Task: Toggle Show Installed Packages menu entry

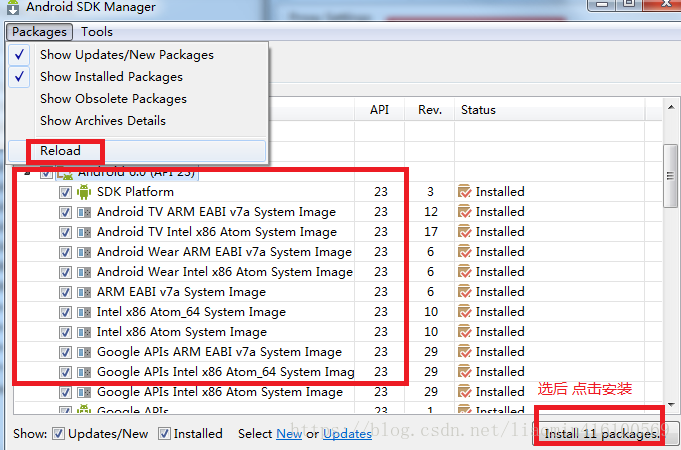Action: coord(137,77)
